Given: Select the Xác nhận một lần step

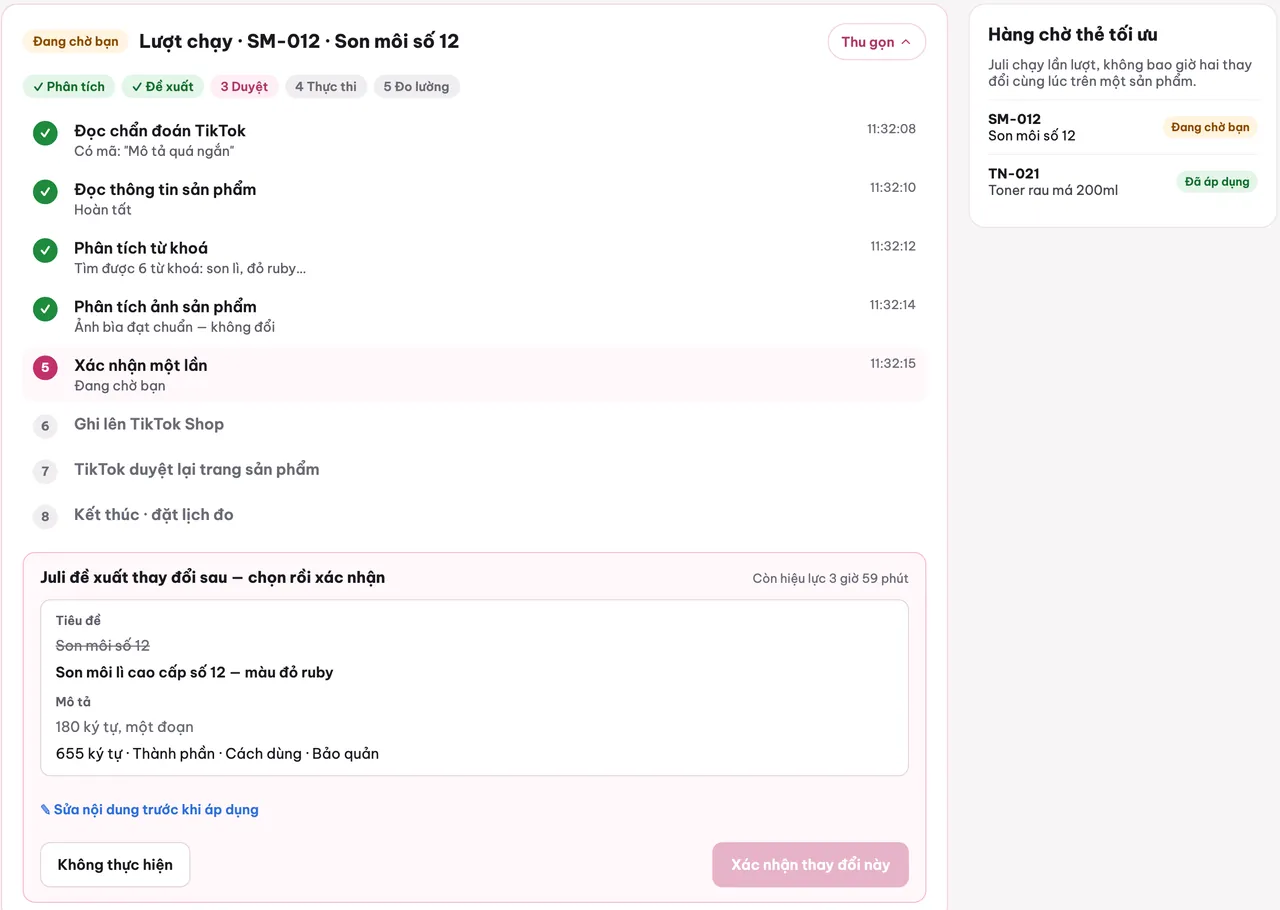Looking at the screenshot, I should coord(474,375).
